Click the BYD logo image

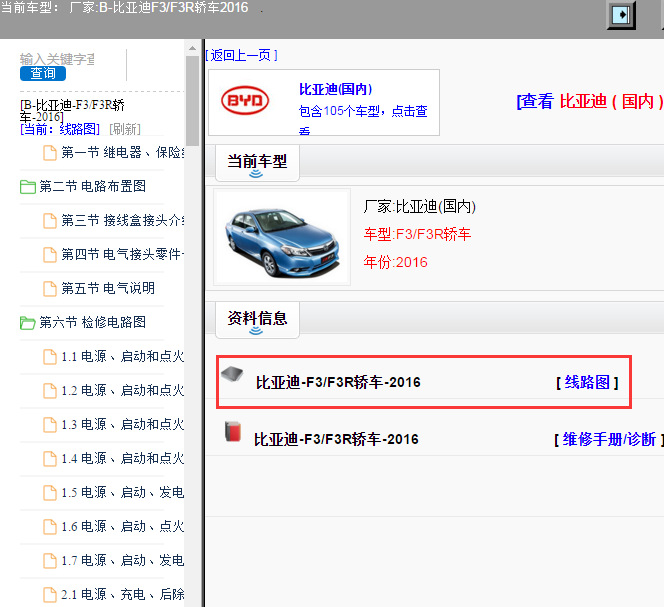tap(245, 101)
